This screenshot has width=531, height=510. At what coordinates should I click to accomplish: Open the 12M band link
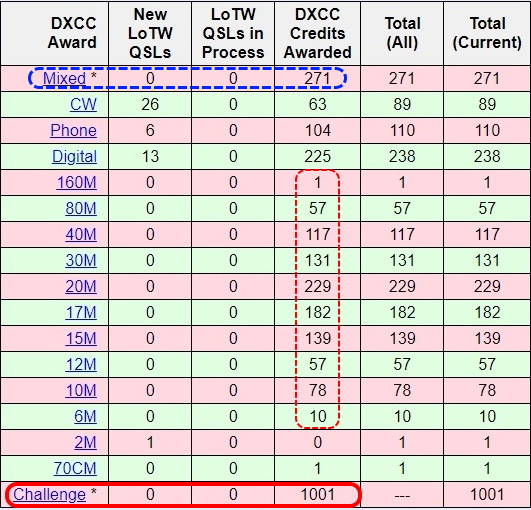(81, 364)
